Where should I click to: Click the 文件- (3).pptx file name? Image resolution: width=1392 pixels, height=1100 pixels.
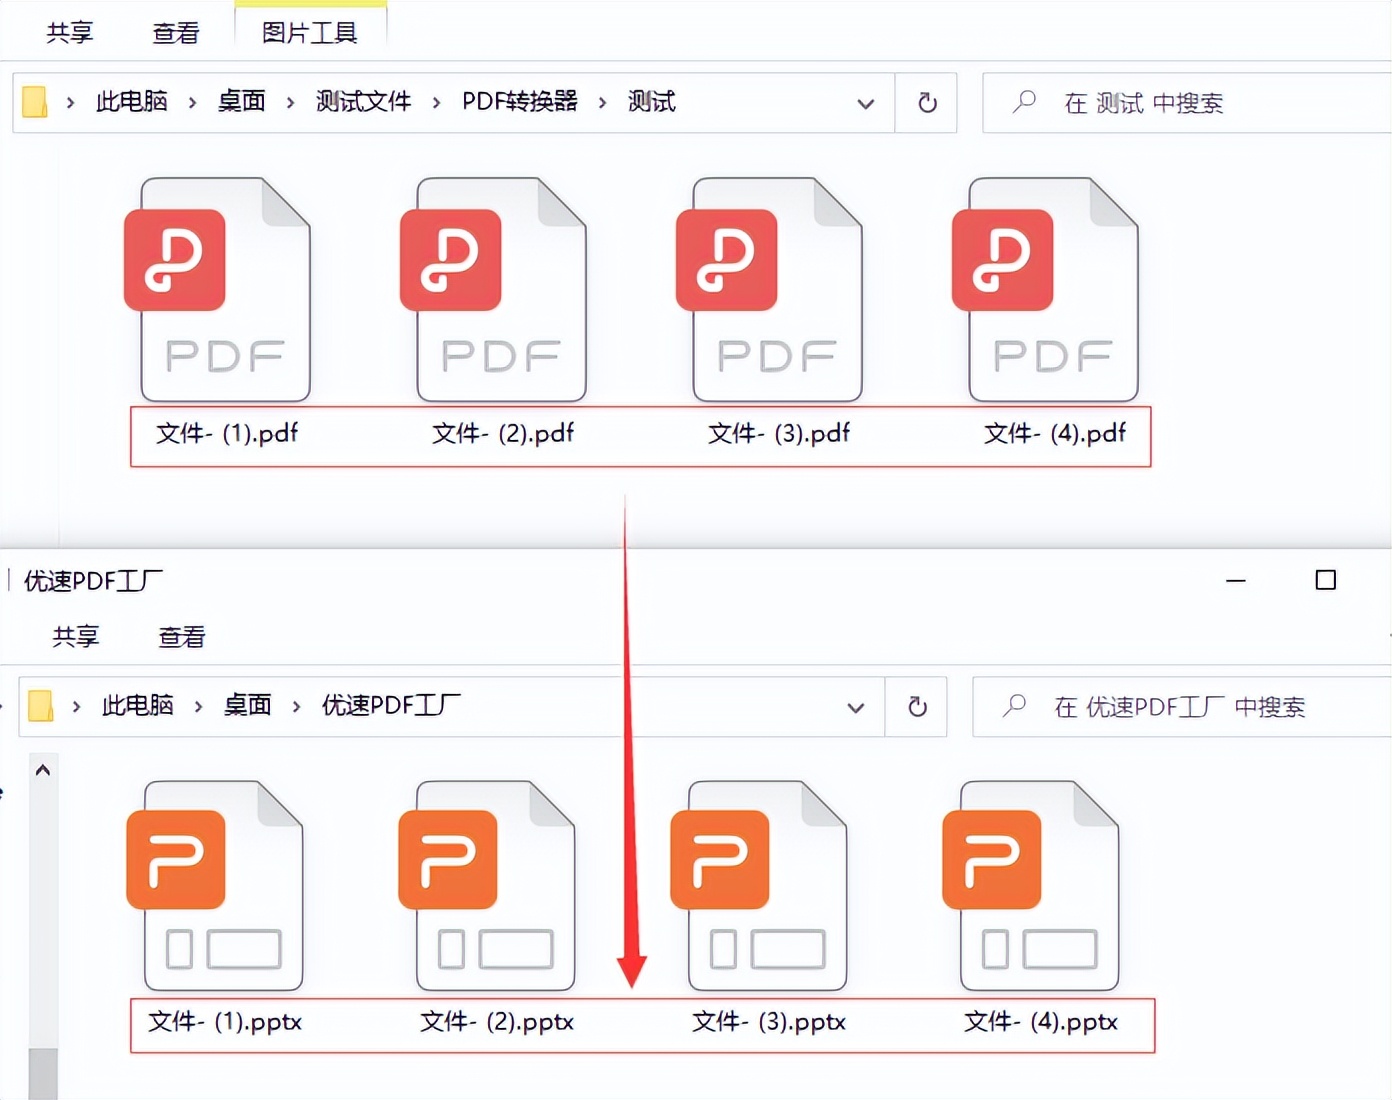click(769, 1022)
